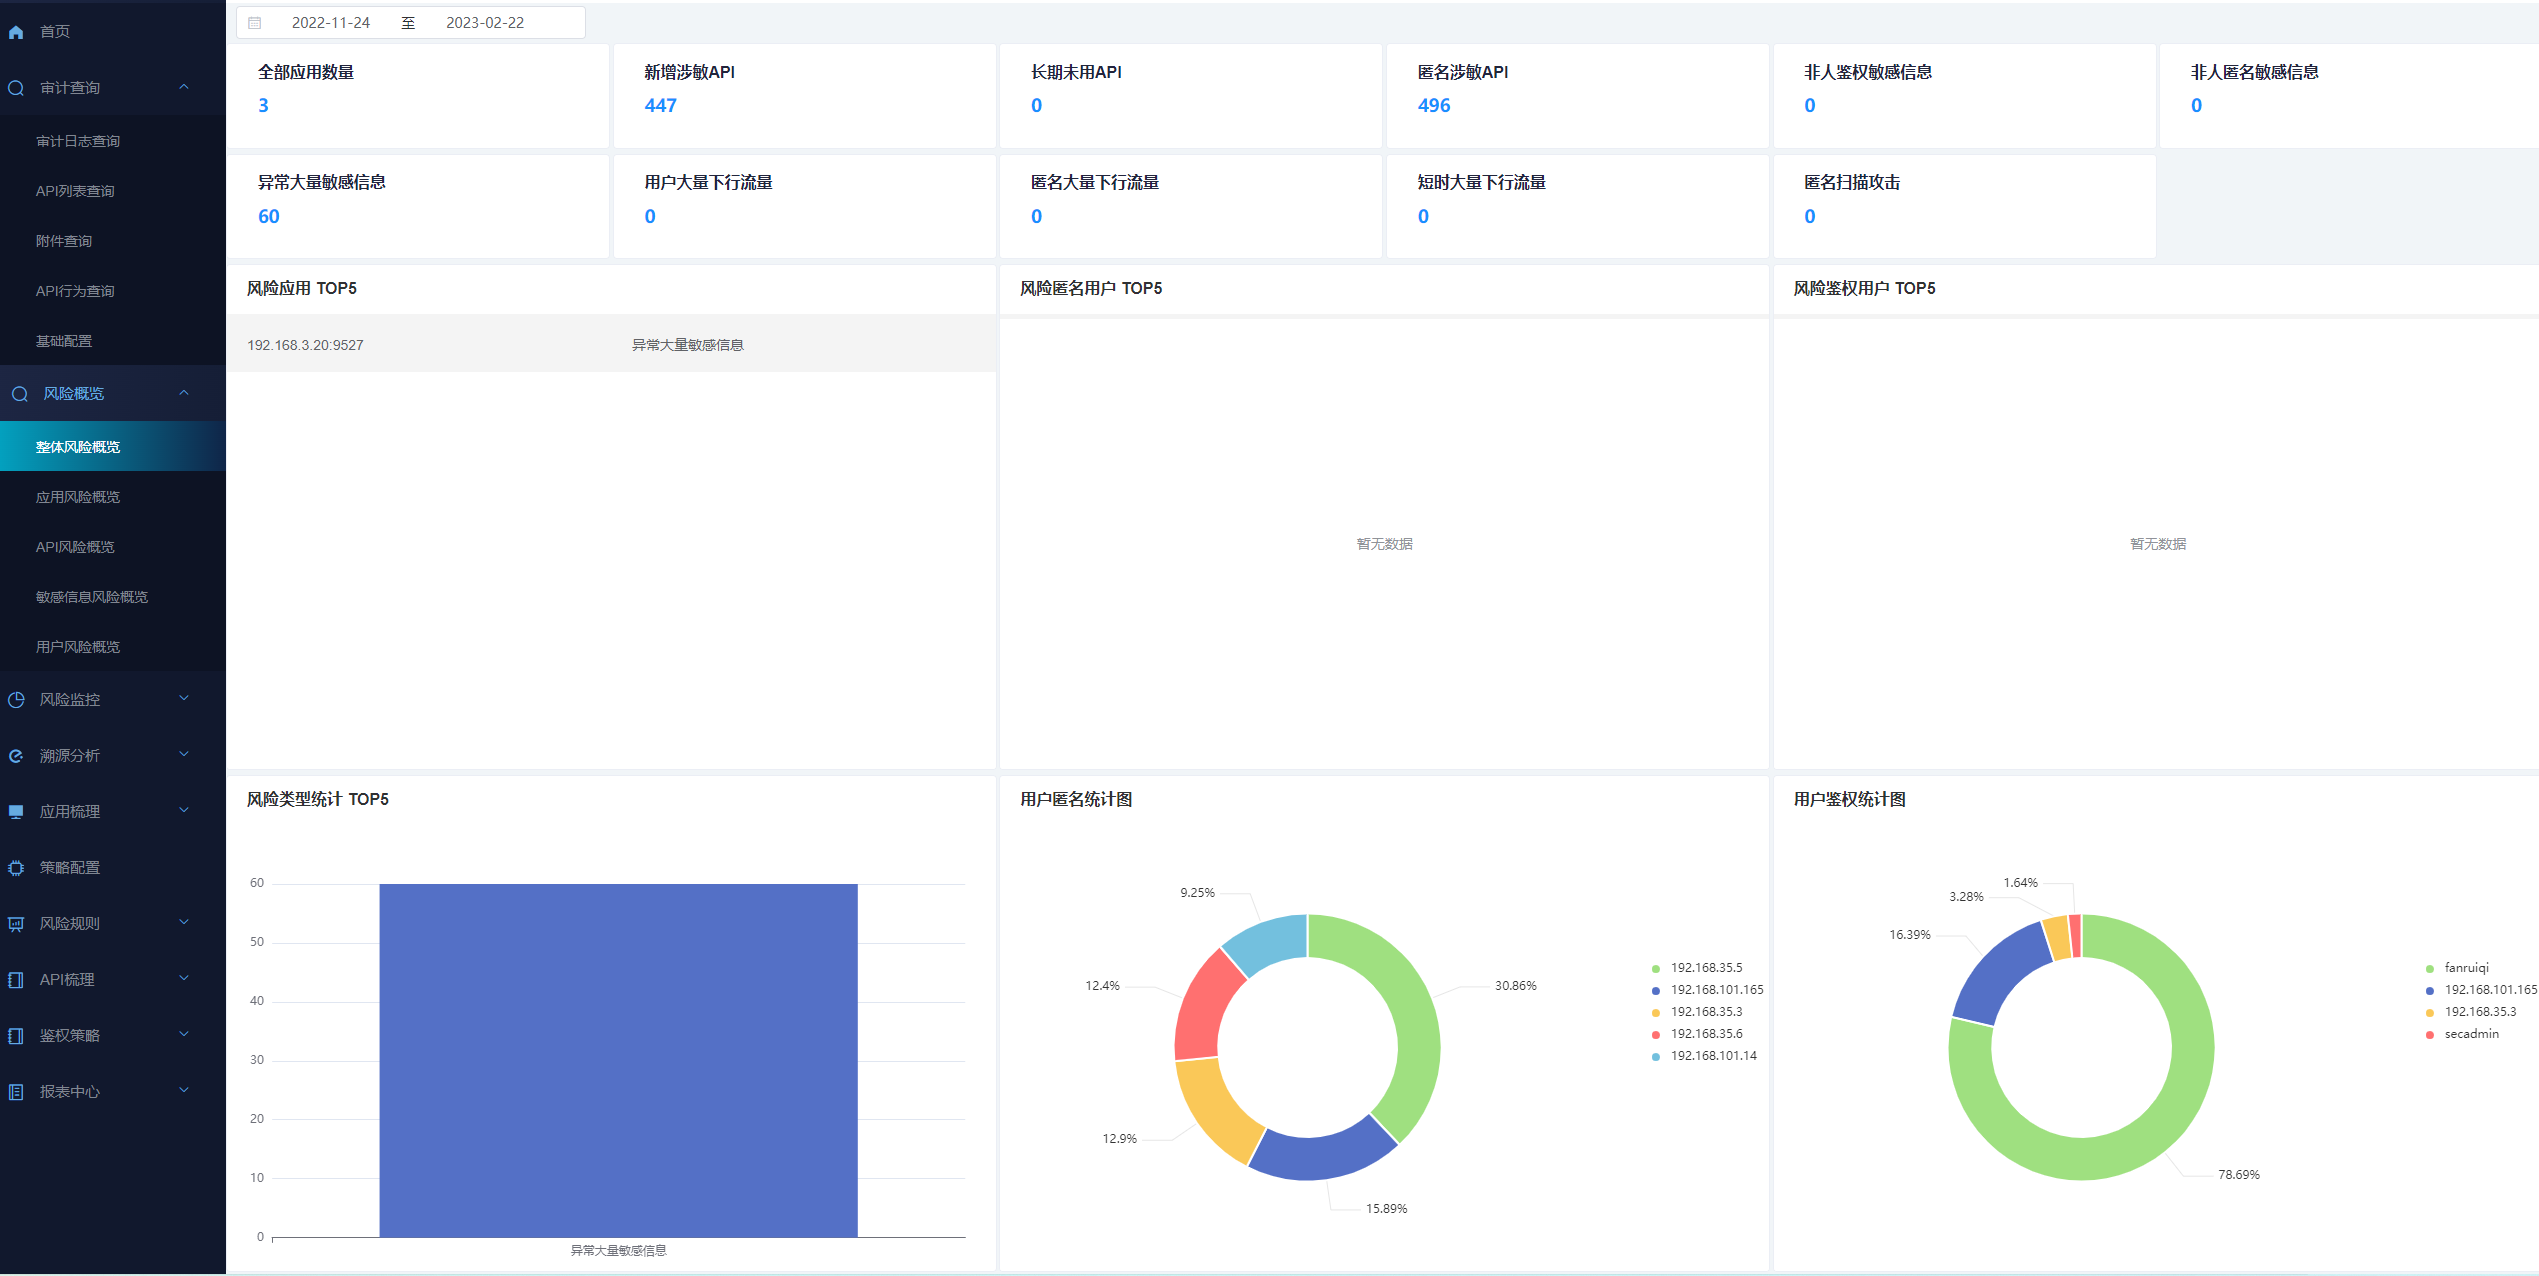Image resolution: width=2539 pixels, height=1276 pixels.
Task: Click the calendar icon in date range picker
Action: (x=255, y=23)
